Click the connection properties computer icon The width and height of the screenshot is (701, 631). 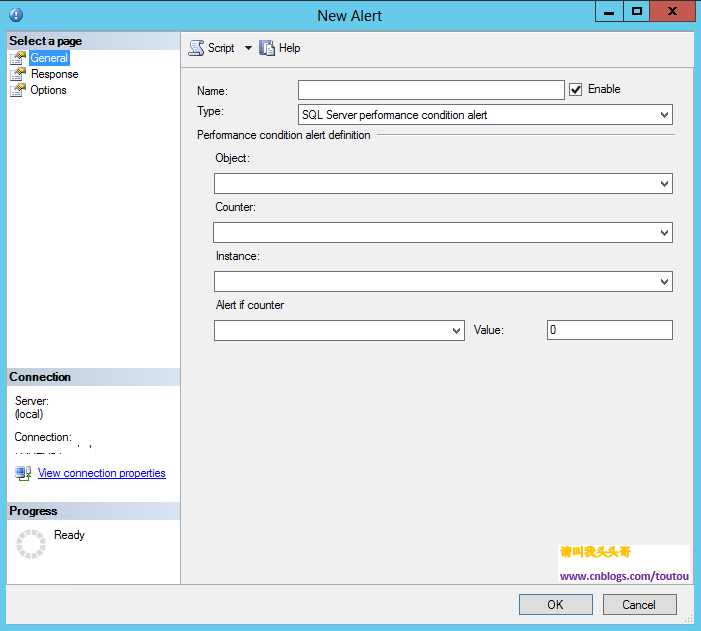pyautogui.click(x=23, y=473)
